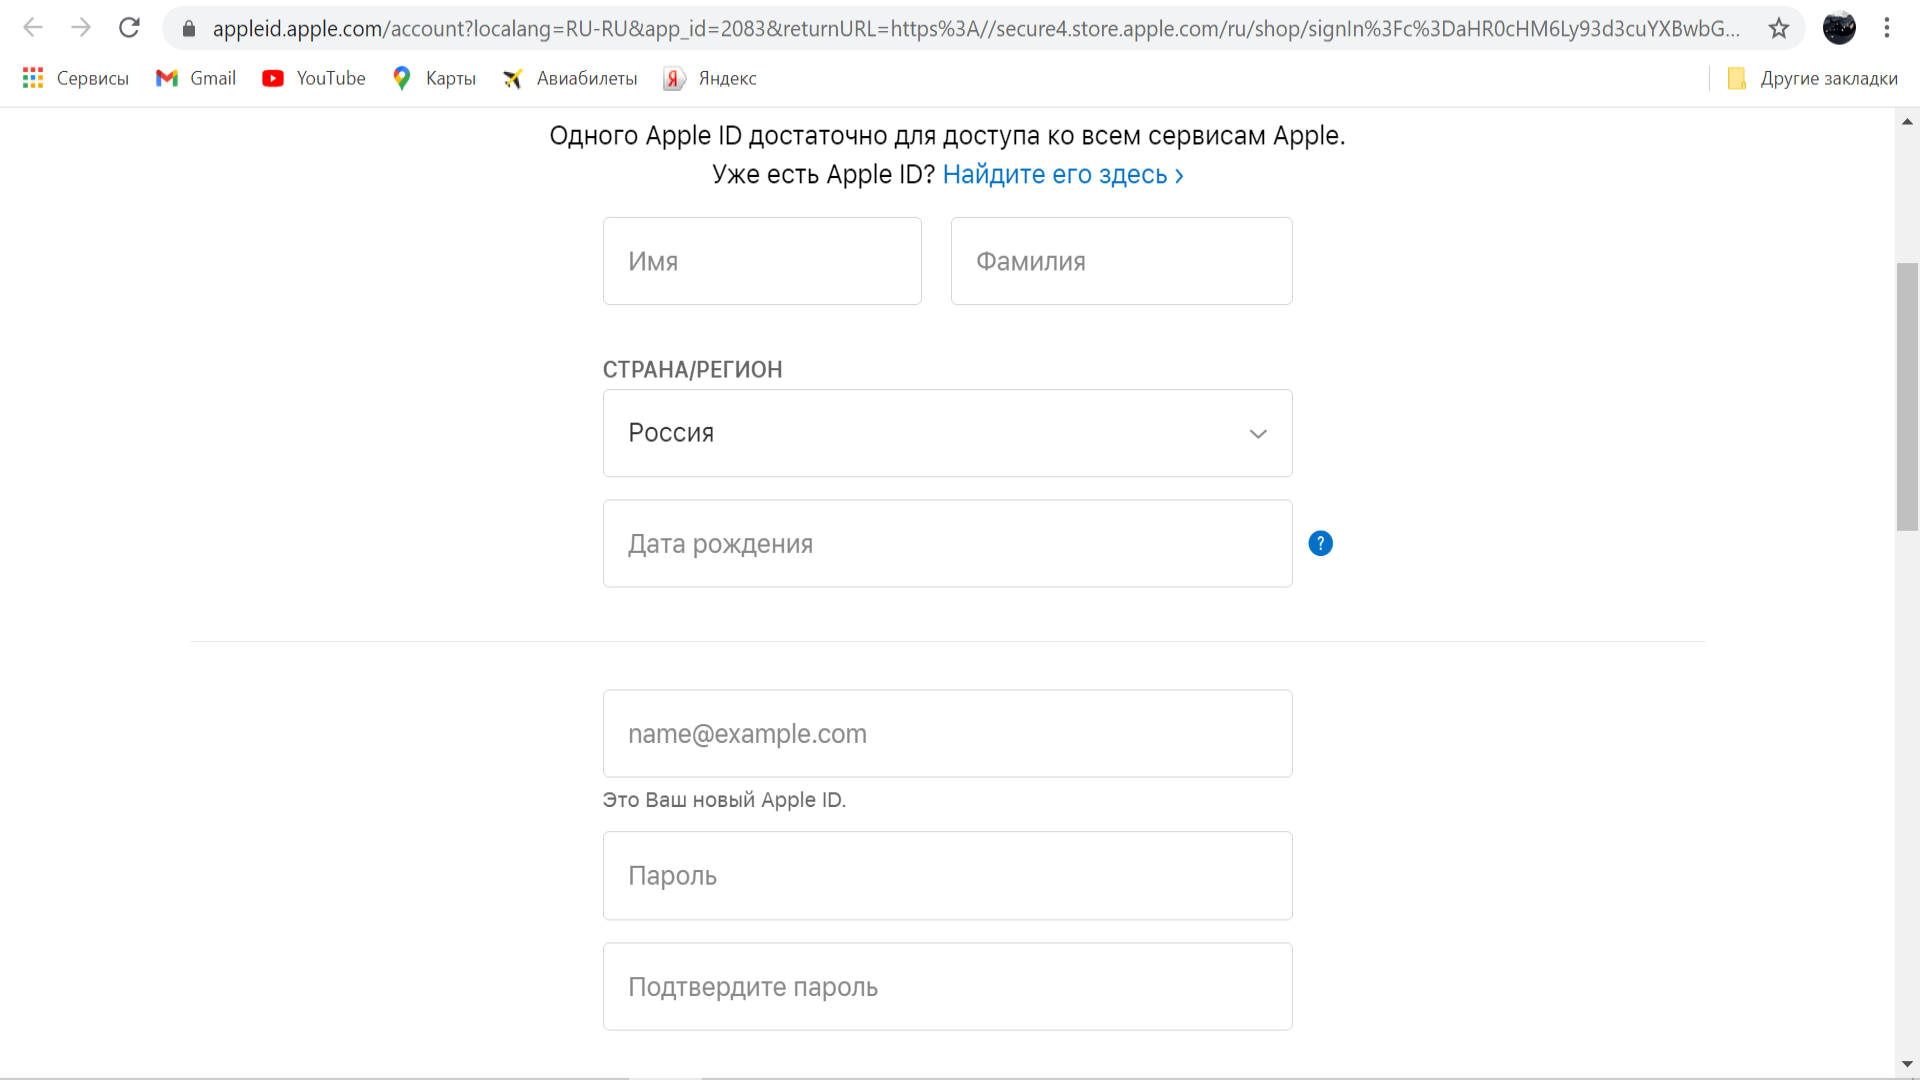Click the Пароль password field
This screenshot has width=1920, height=1080.
pyautogui.click(x=947, y=875)
